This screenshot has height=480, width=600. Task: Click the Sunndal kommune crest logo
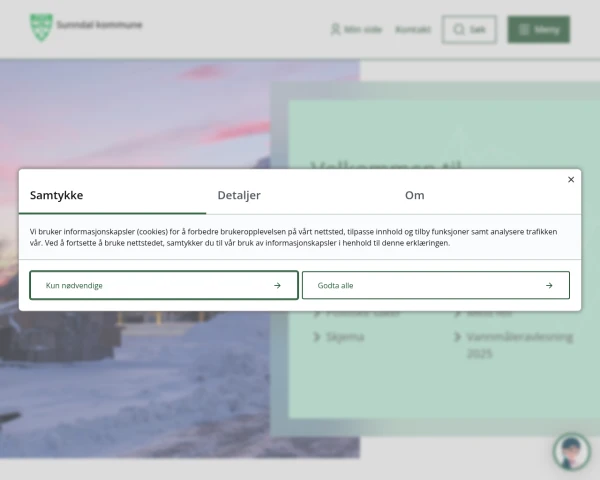tap(41, 27)
